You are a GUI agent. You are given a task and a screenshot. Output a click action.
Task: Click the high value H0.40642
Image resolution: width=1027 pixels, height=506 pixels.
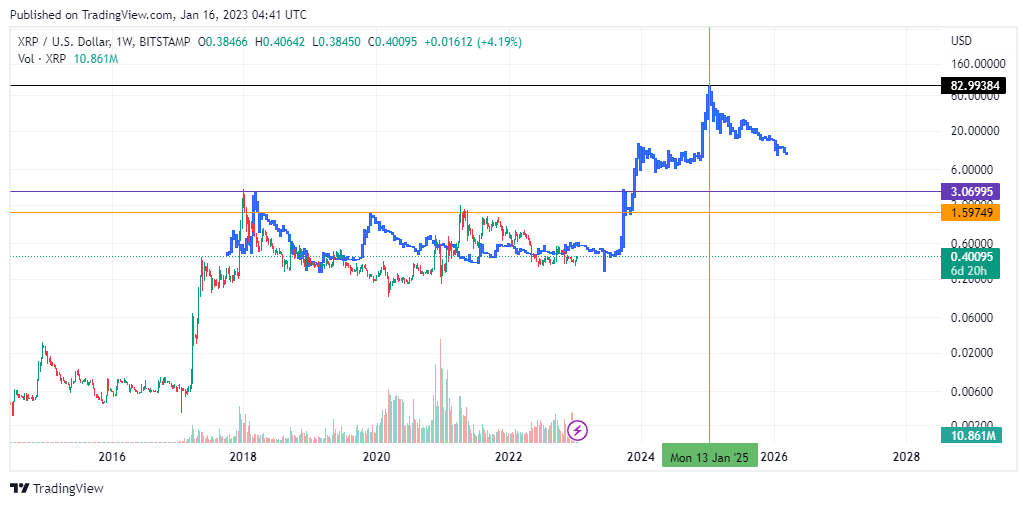[281, 42]
